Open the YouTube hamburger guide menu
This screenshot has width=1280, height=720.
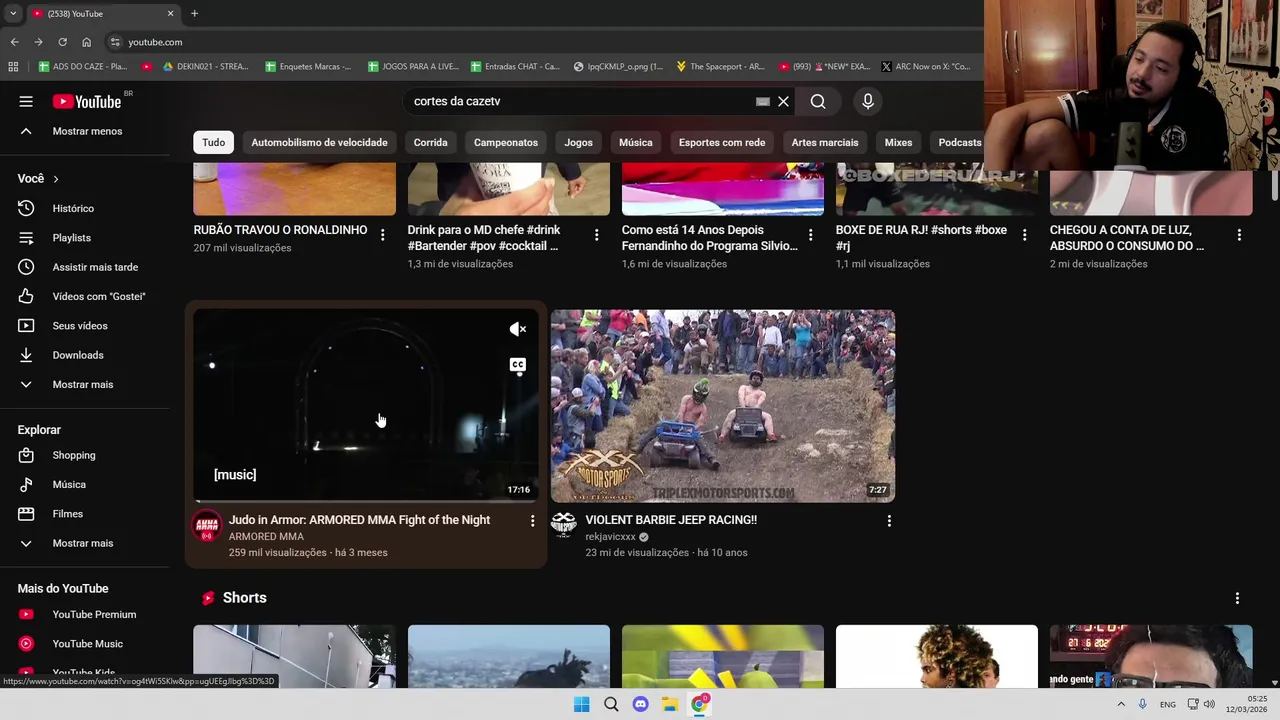(x=26, y=101)
